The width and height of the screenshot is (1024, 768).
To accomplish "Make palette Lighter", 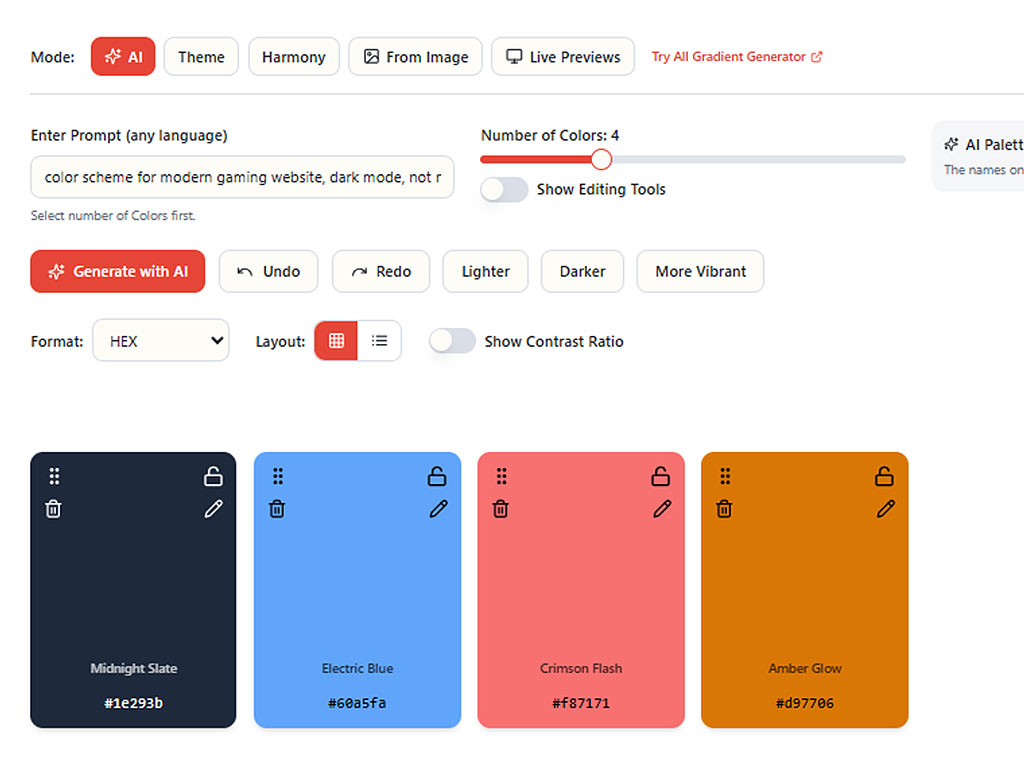I will [485, 271].
